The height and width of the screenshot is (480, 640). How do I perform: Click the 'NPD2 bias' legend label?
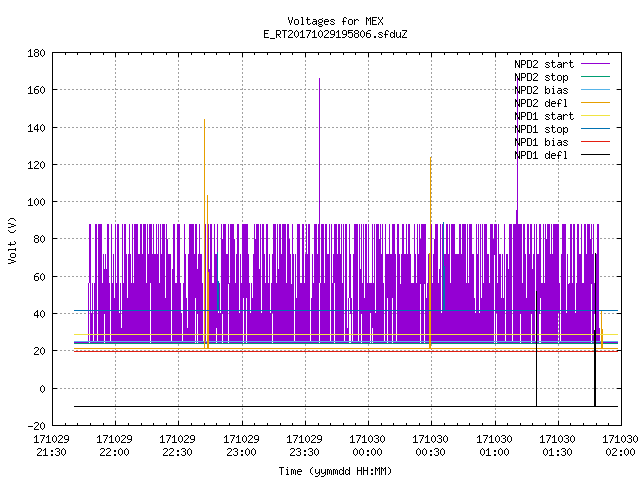541,90
